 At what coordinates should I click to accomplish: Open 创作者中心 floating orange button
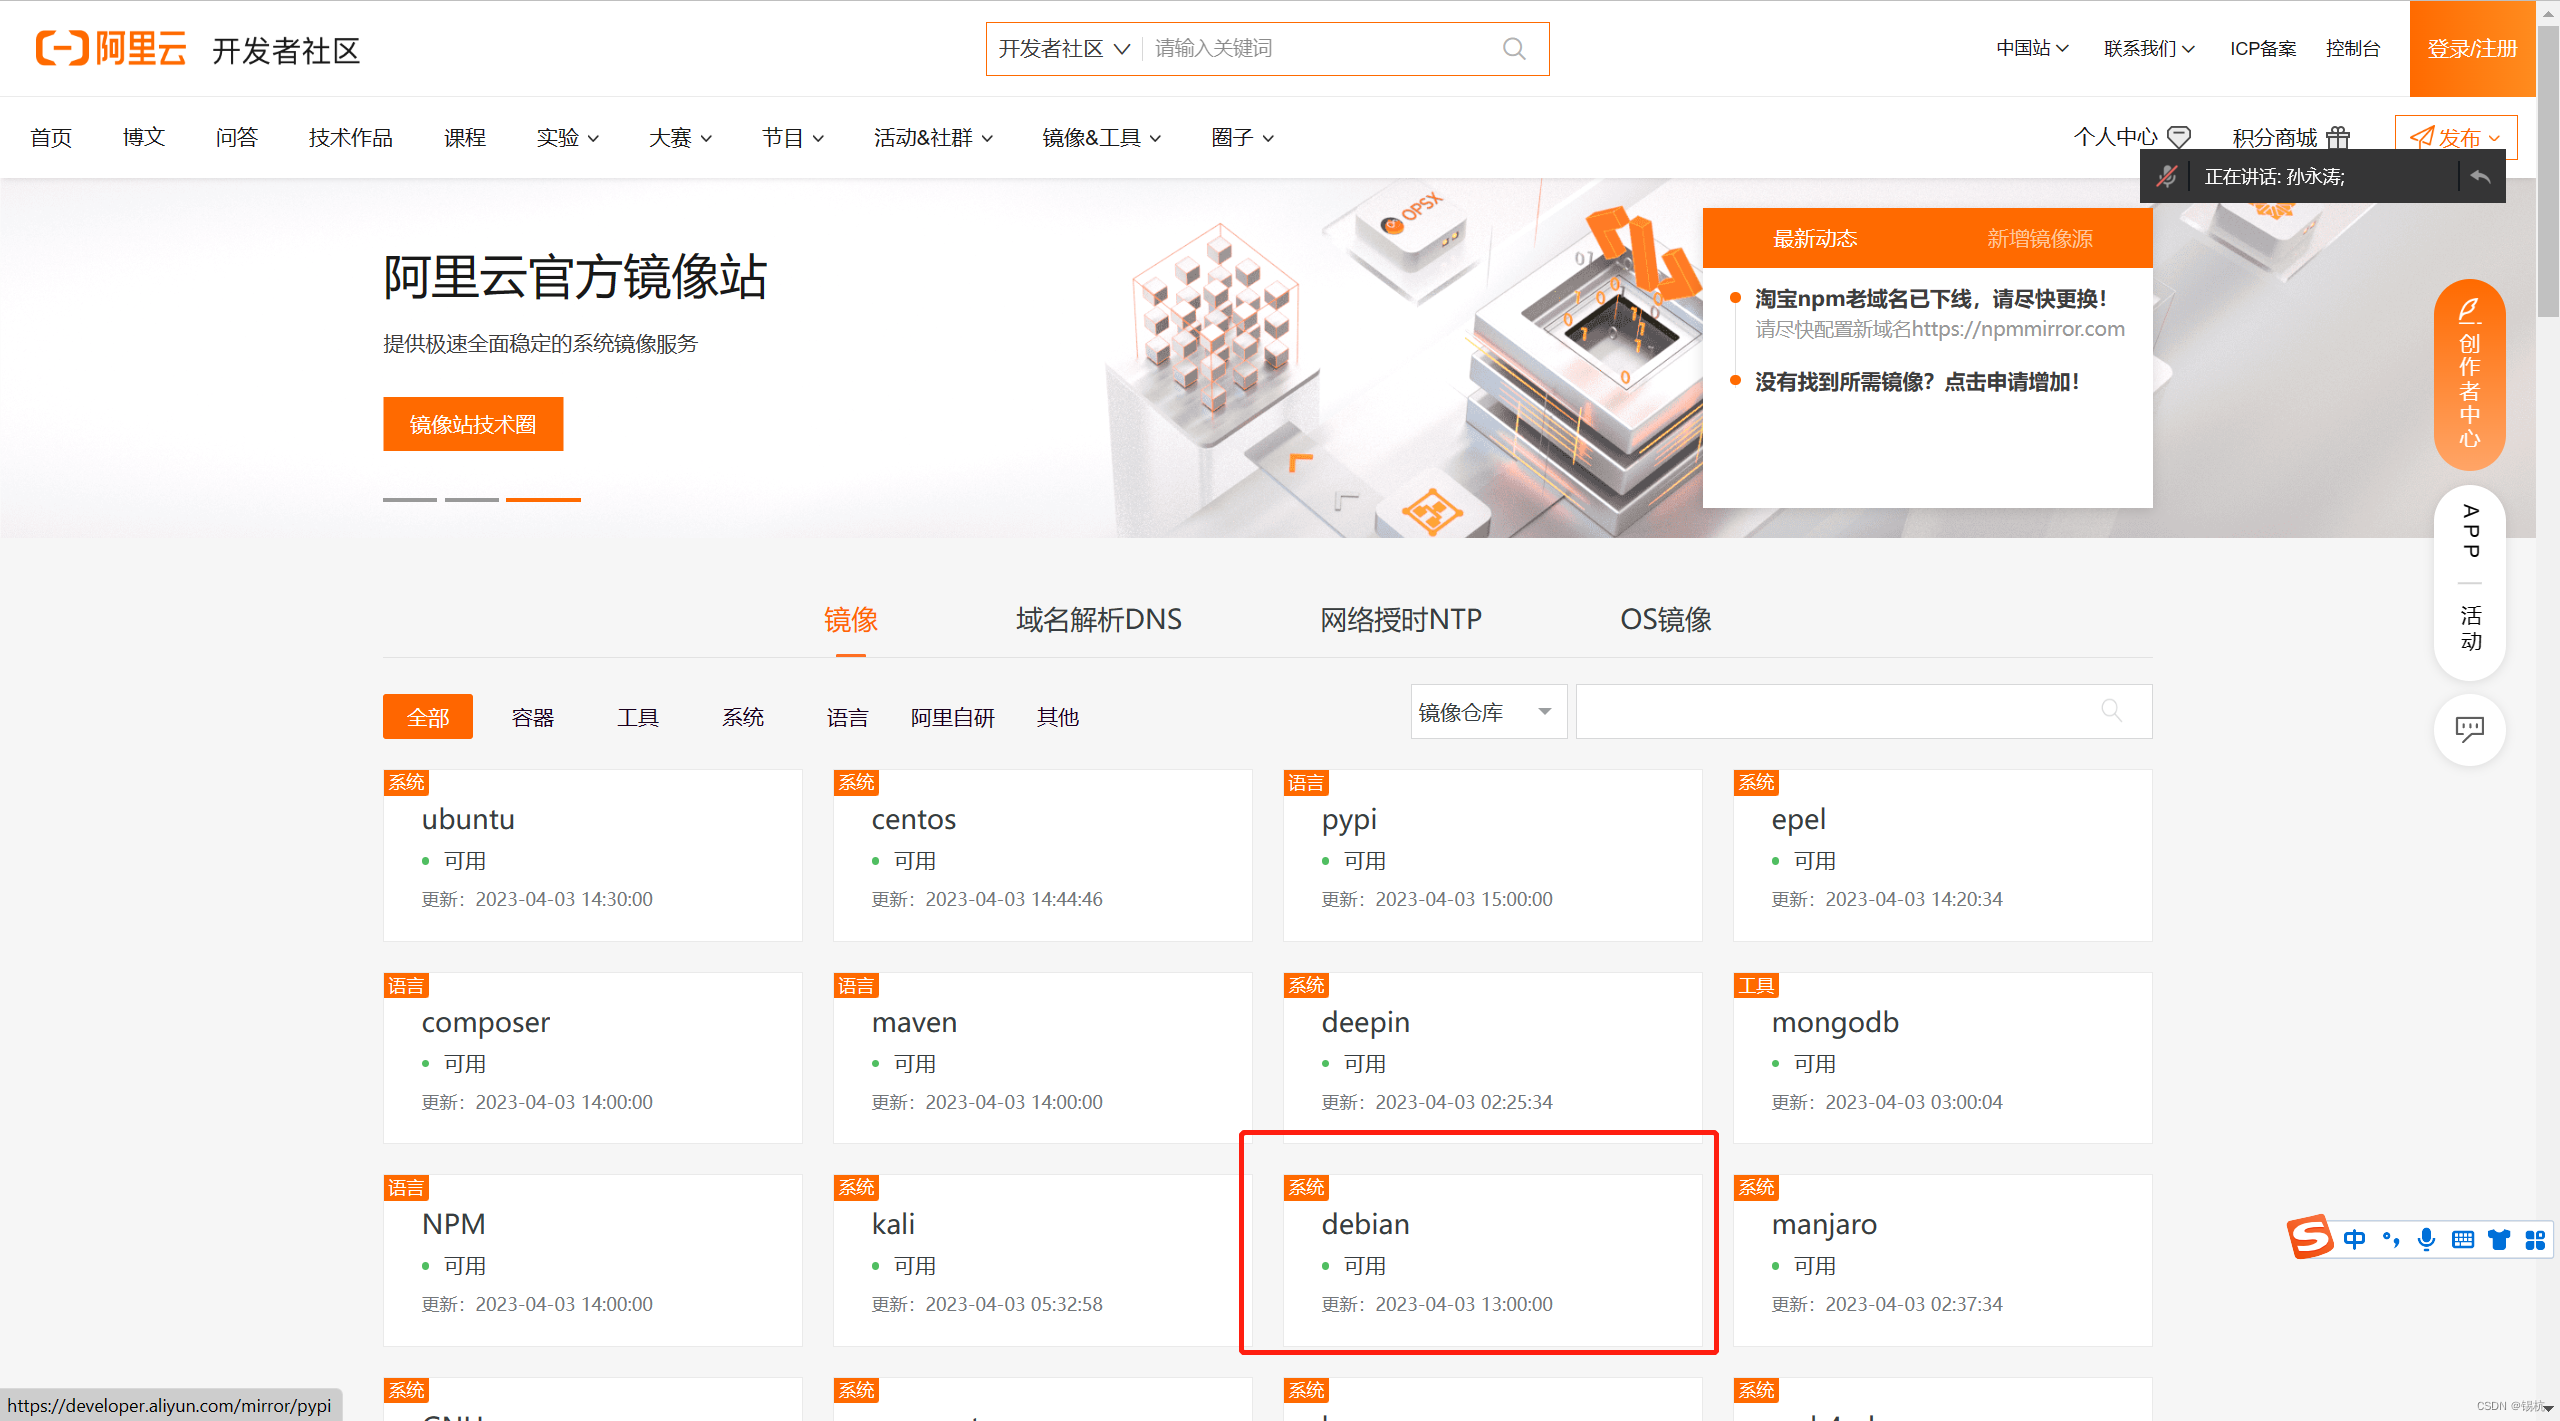point(2469,374)
